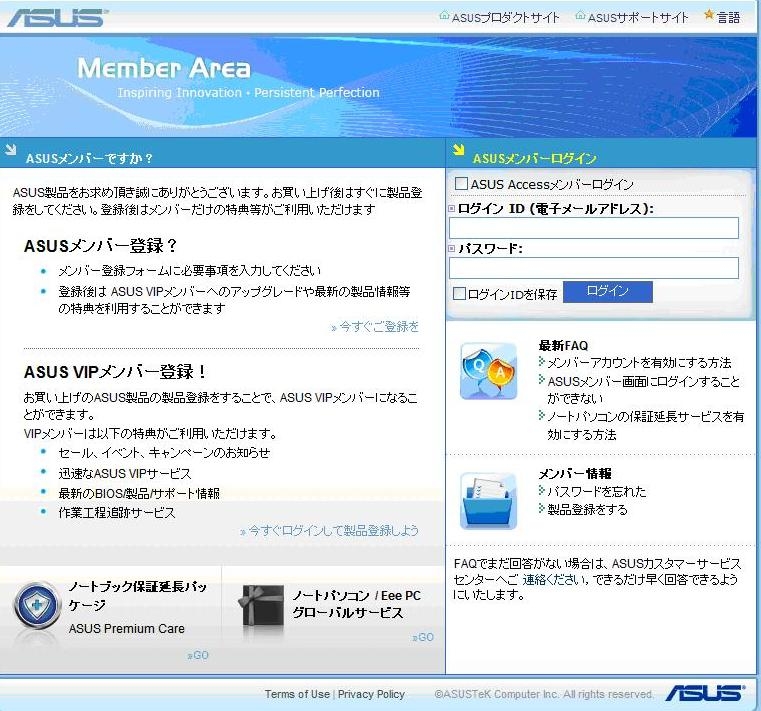This screenshot has height=711, width=761.
Task: Click the blue folder メンバー情報 icon
Action: [489, 501]
